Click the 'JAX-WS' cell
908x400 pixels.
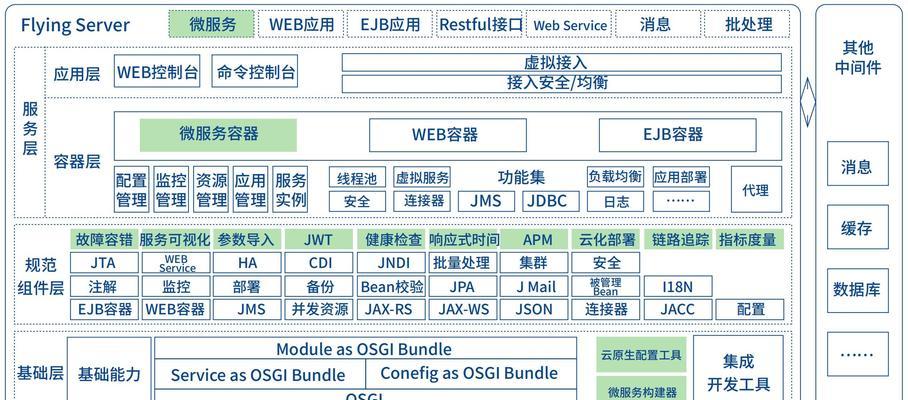pos(463,310)
